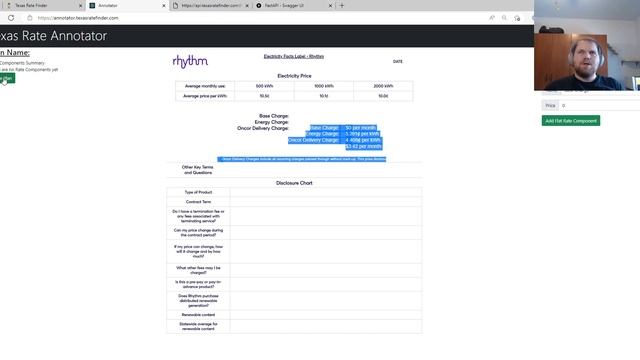Viewport: 640px width, 360px height.
Task: Click the 500 kWh table cell
Action: pos(264,86)
